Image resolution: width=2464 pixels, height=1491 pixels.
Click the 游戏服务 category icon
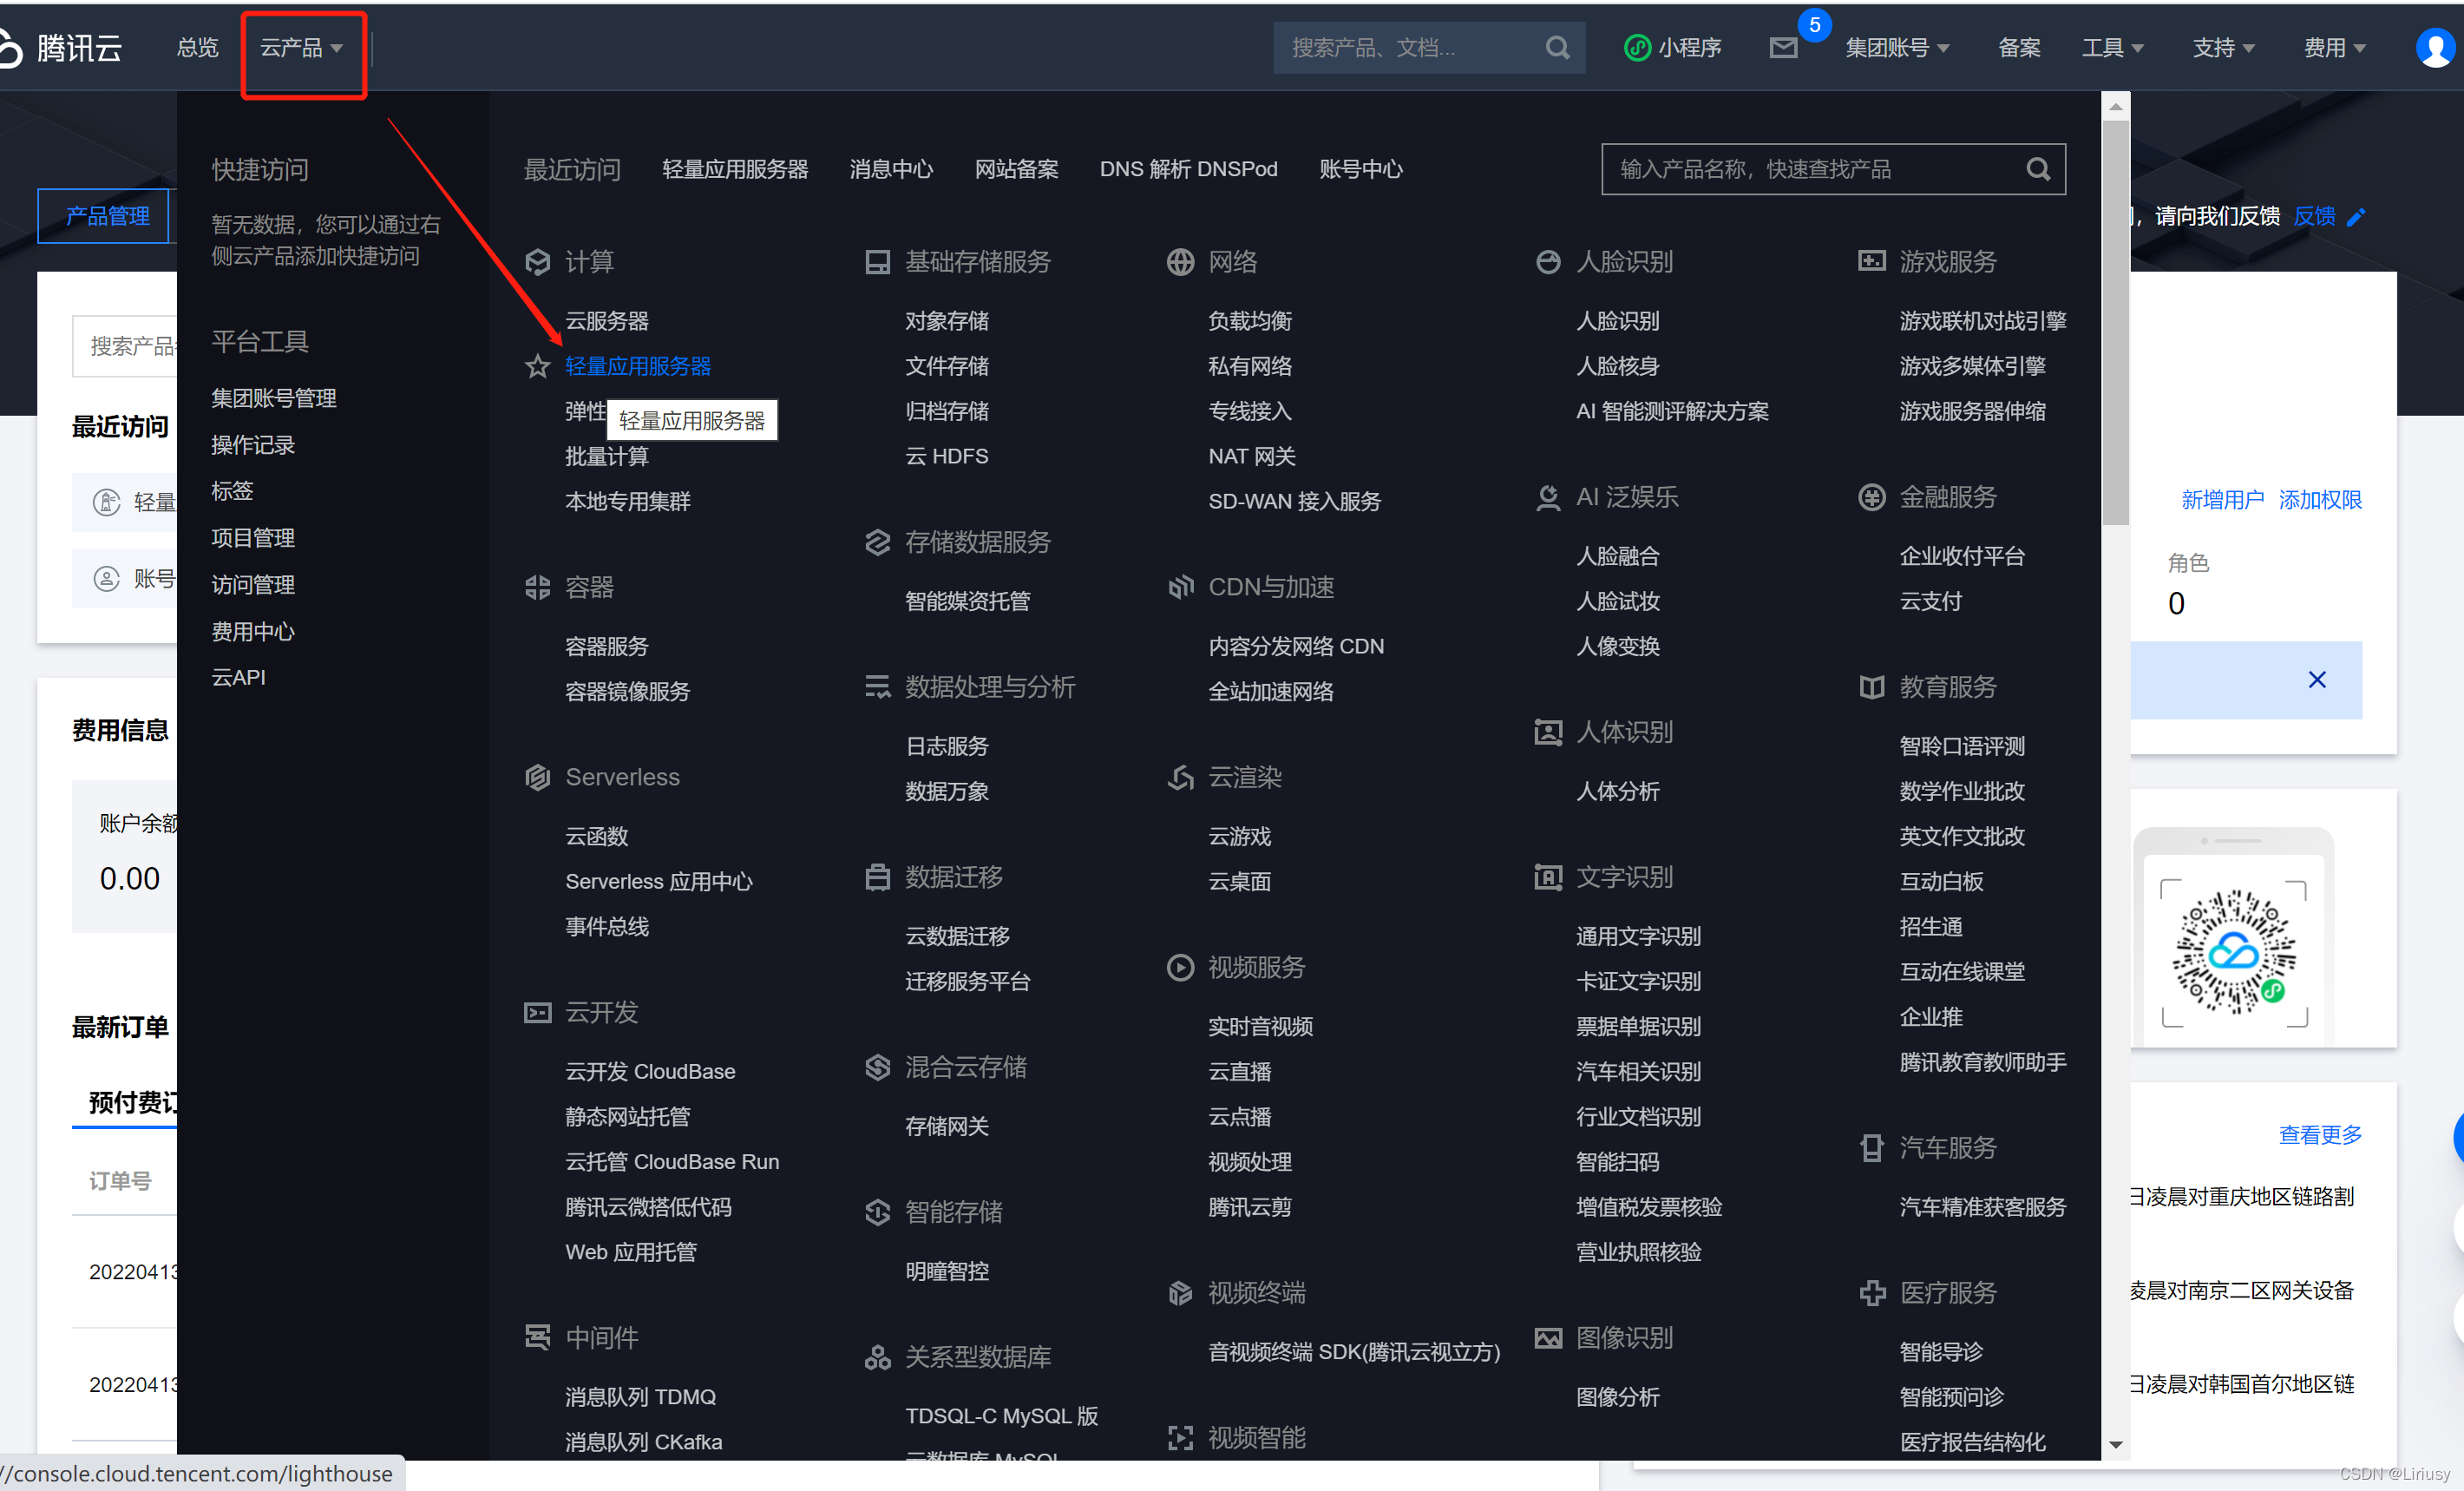pyautogui.click(x=1871, y=262)
